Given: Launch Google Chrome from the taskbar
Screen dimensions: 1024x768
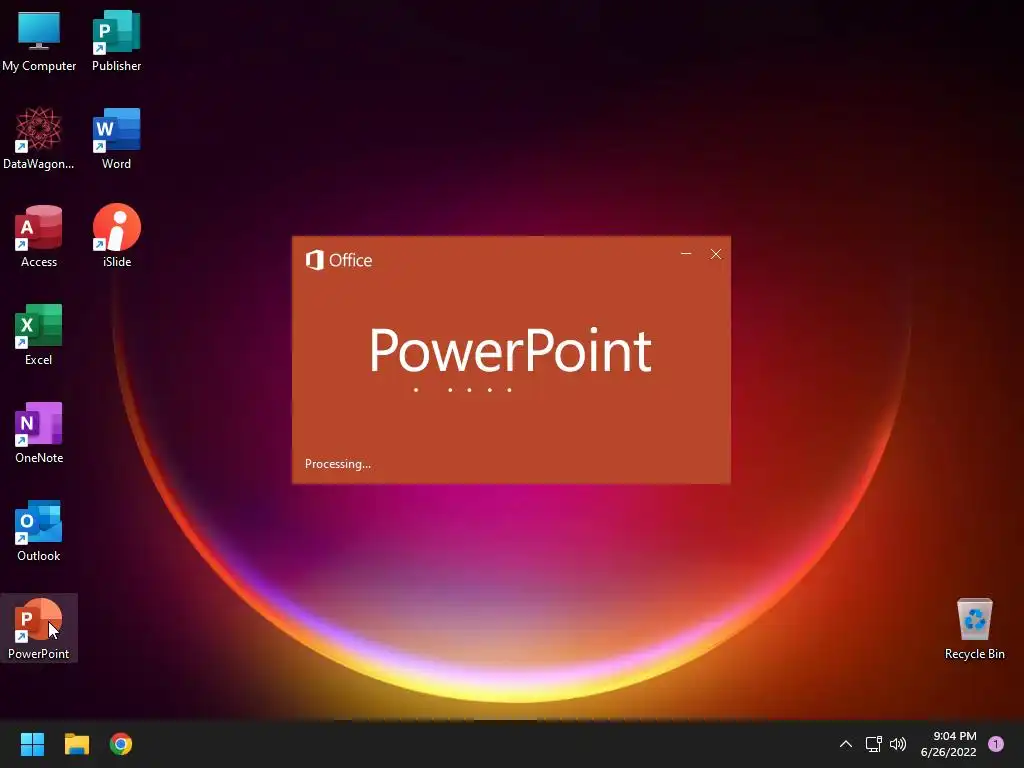Looking at the screenshot, I should click(121, 744).
